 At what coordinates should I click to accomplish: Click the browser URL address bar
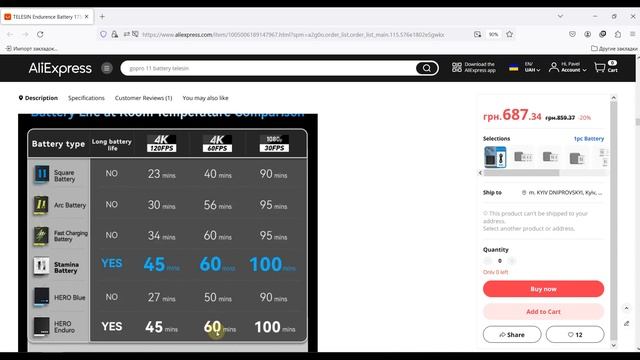pyautogui.click(x=293, y=35)
